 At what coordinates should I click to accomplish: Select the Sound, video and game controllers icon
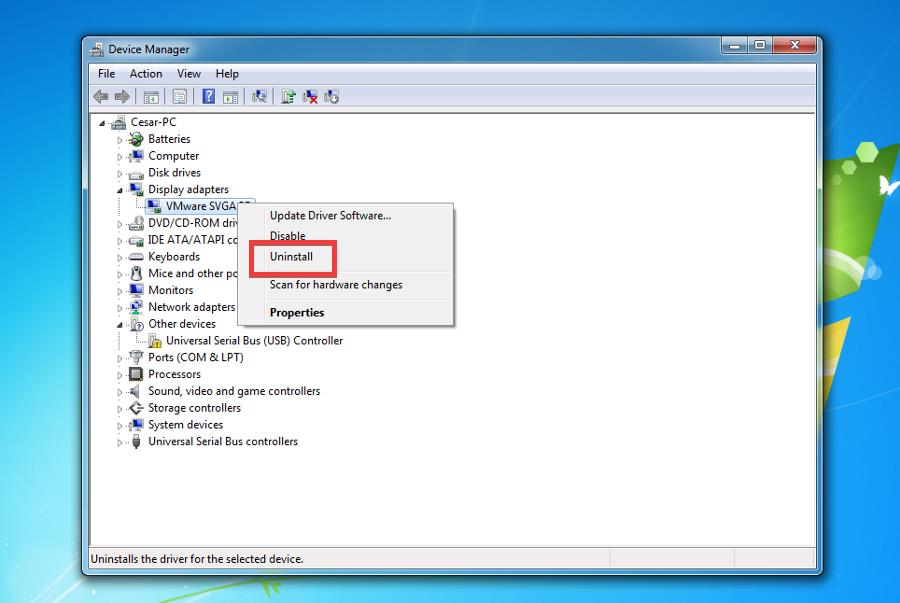135,391
